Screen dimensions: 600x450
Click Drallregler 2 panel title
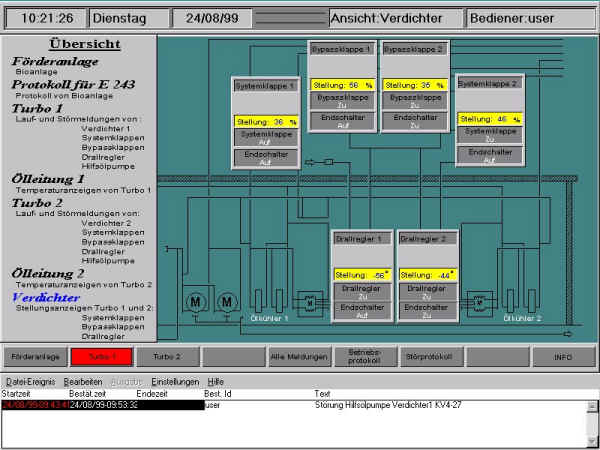[x=428, y=239]
